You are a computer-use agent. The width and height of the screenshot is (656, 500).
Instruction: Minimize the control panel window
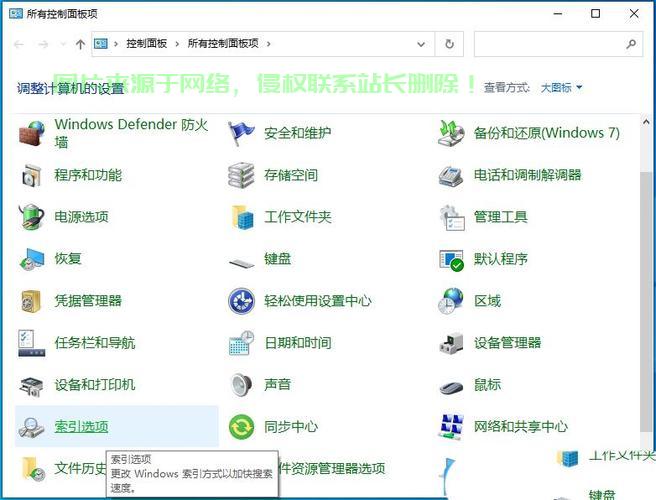point(558,14)
